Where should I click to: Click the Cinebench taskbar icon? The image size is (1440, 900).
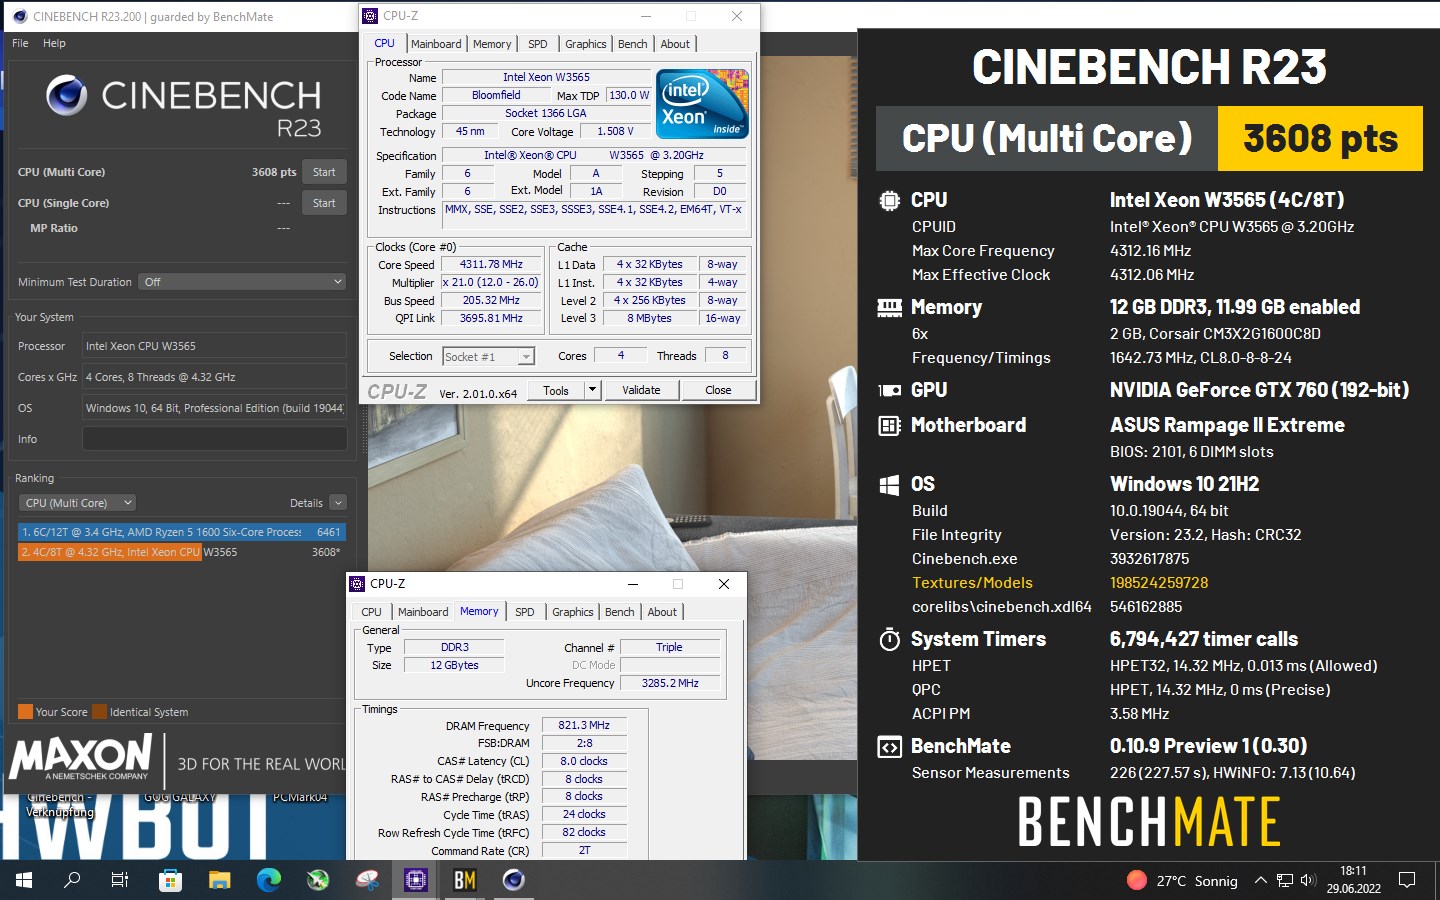click(513, 880)
